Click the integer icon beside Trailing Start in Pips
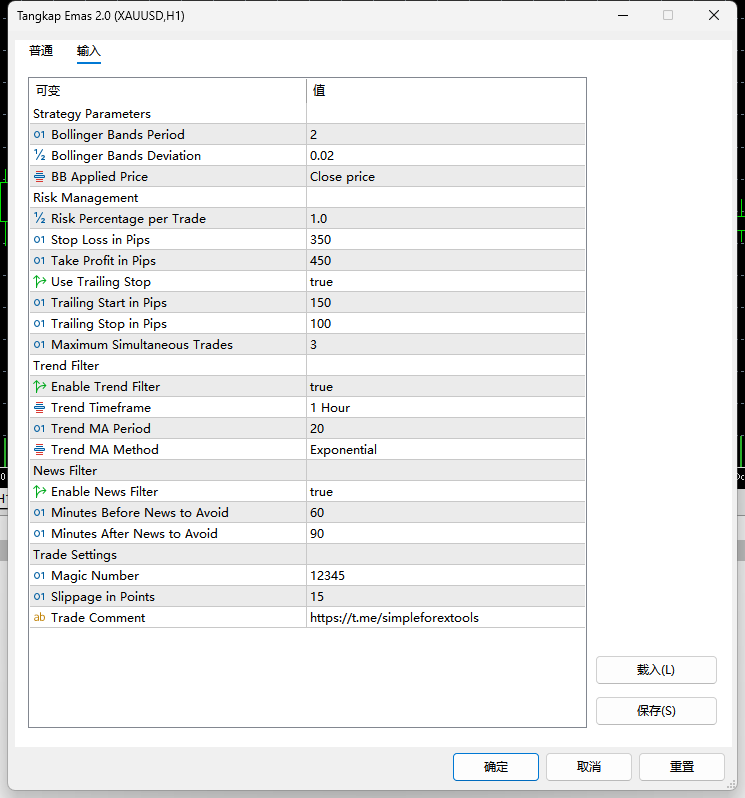Screen dimensions: 745x798 tap(39, 303)
